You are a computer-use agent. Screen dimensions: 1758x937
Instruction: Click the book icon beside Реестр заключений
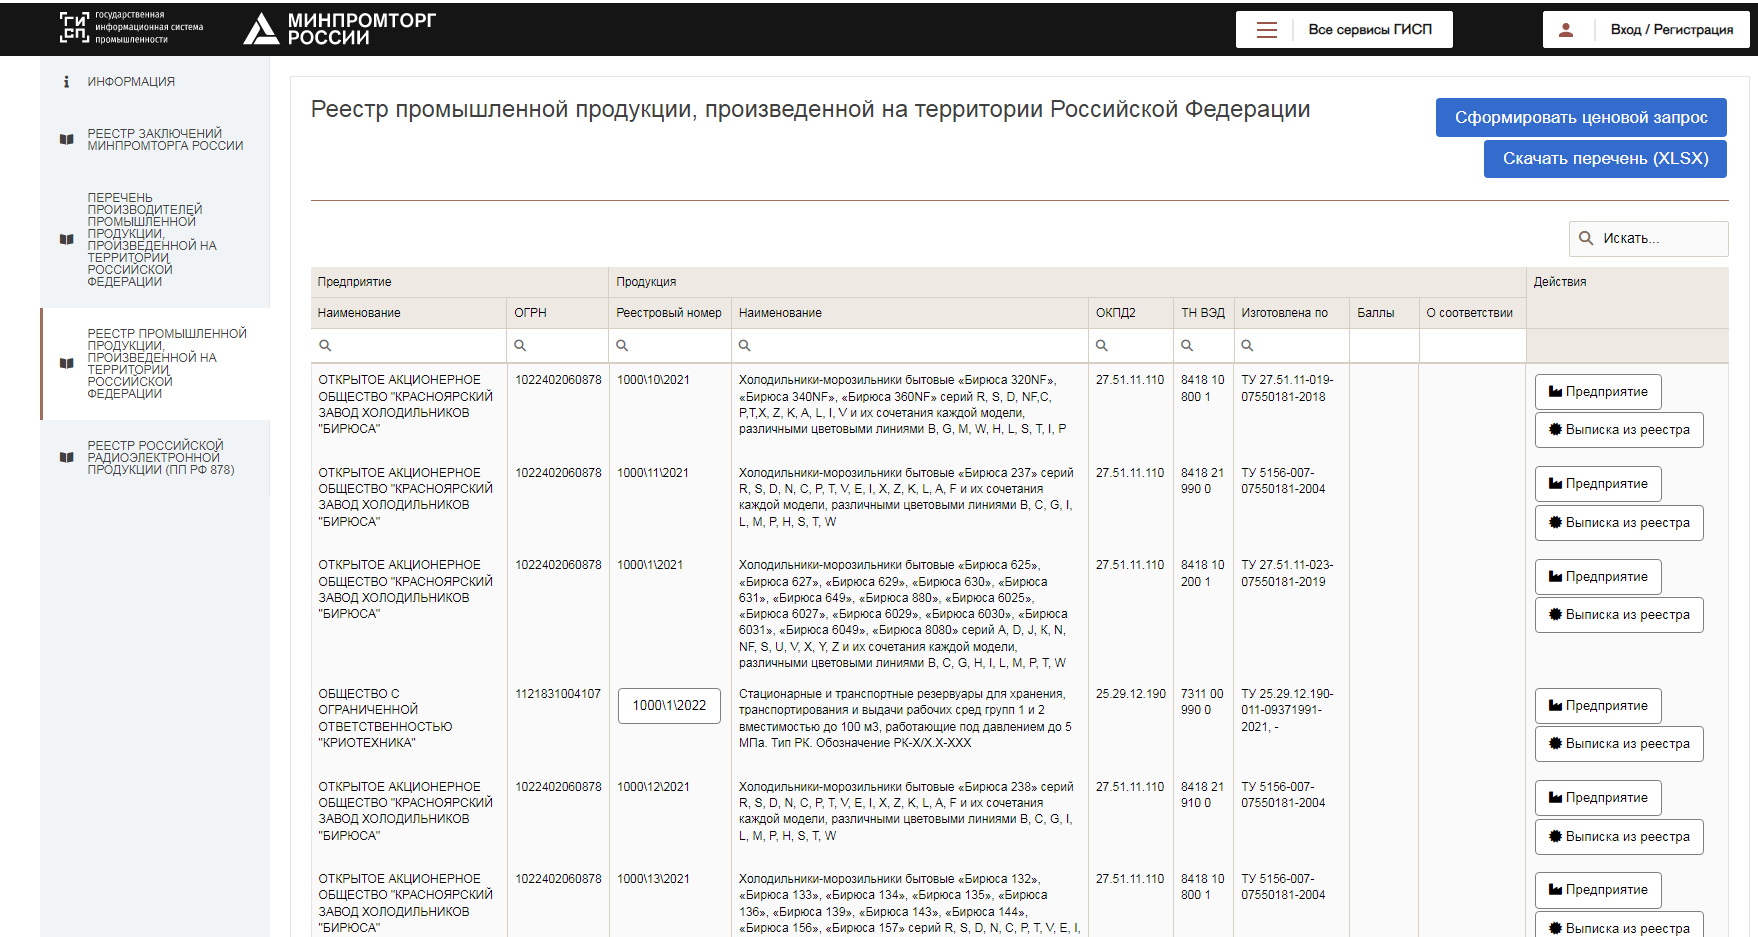[x=66, y=140]
